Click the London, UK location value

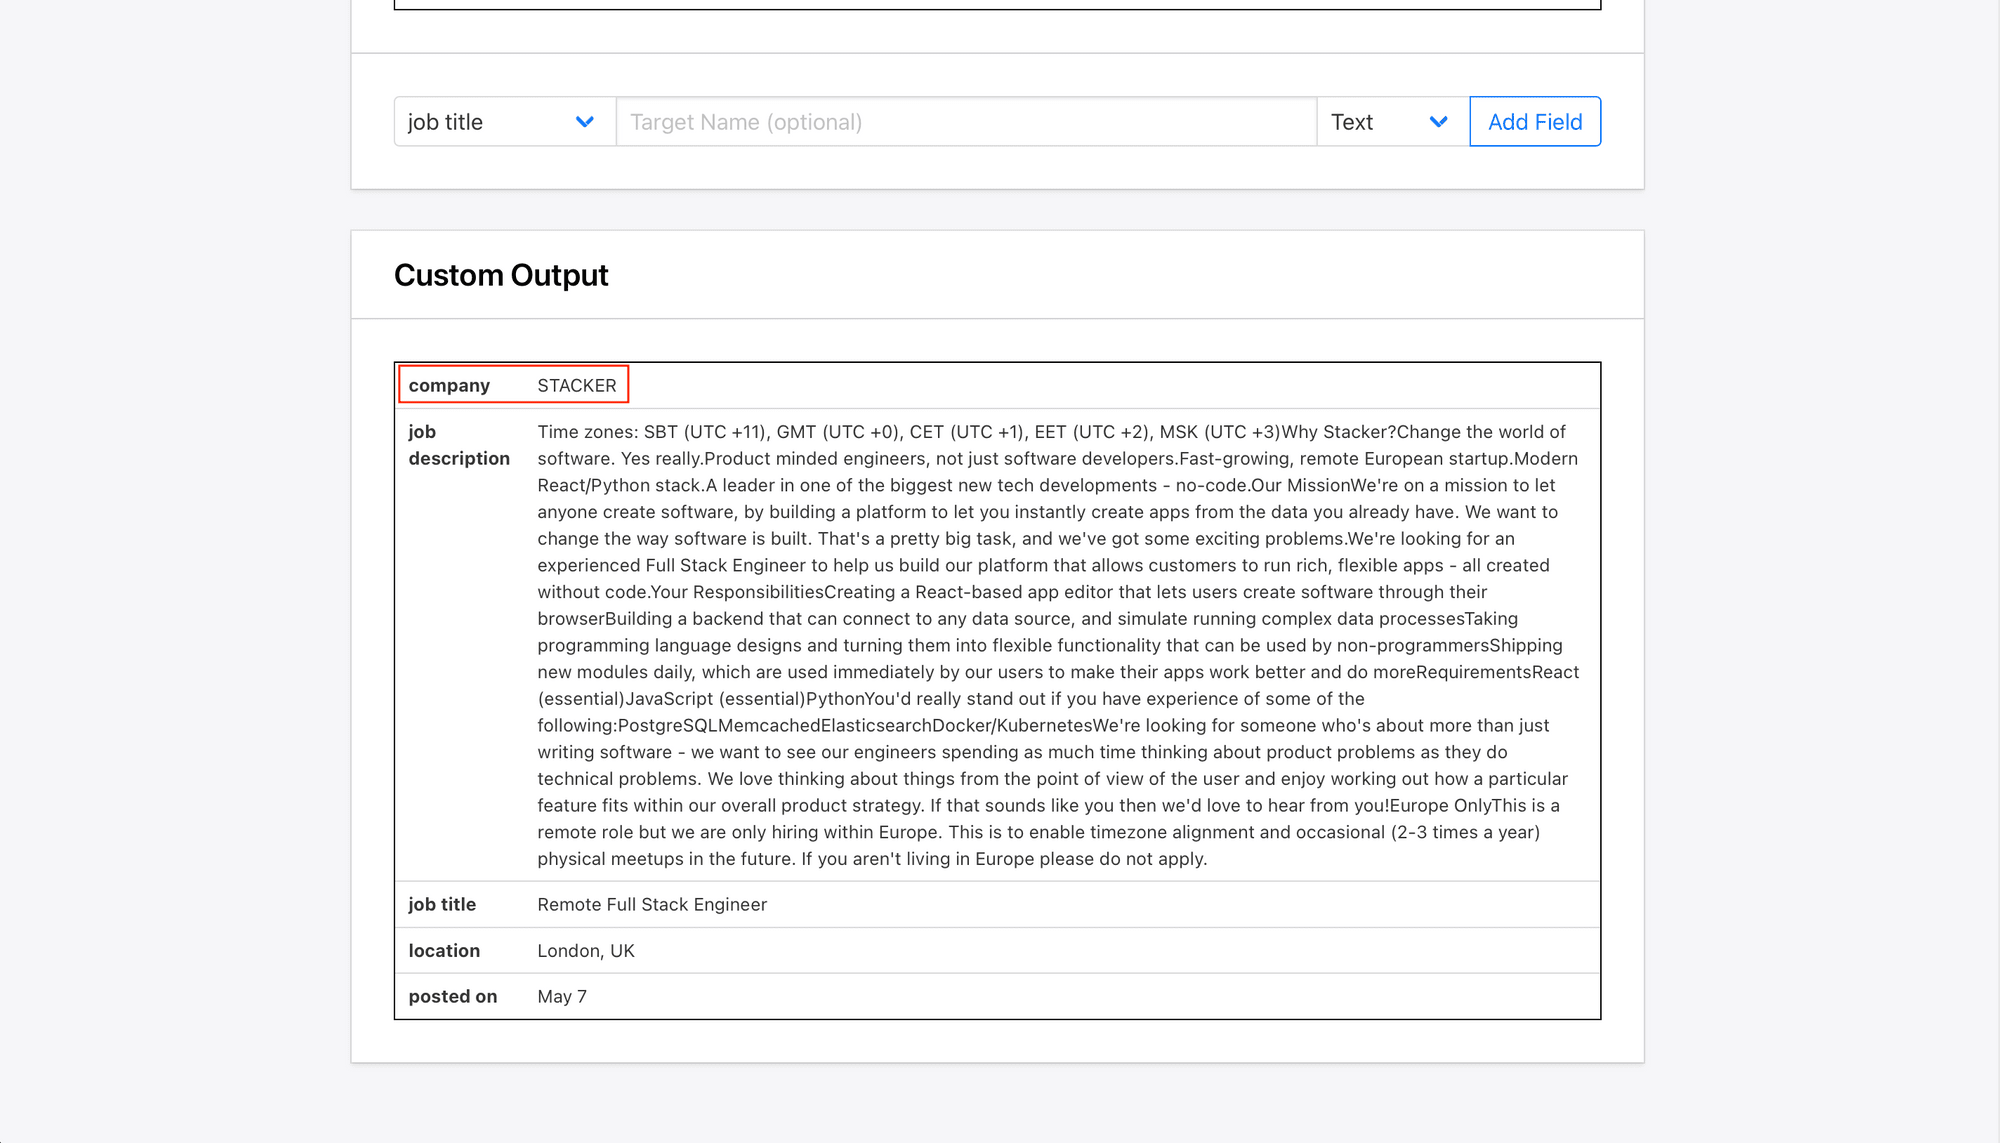coord(586,950)
